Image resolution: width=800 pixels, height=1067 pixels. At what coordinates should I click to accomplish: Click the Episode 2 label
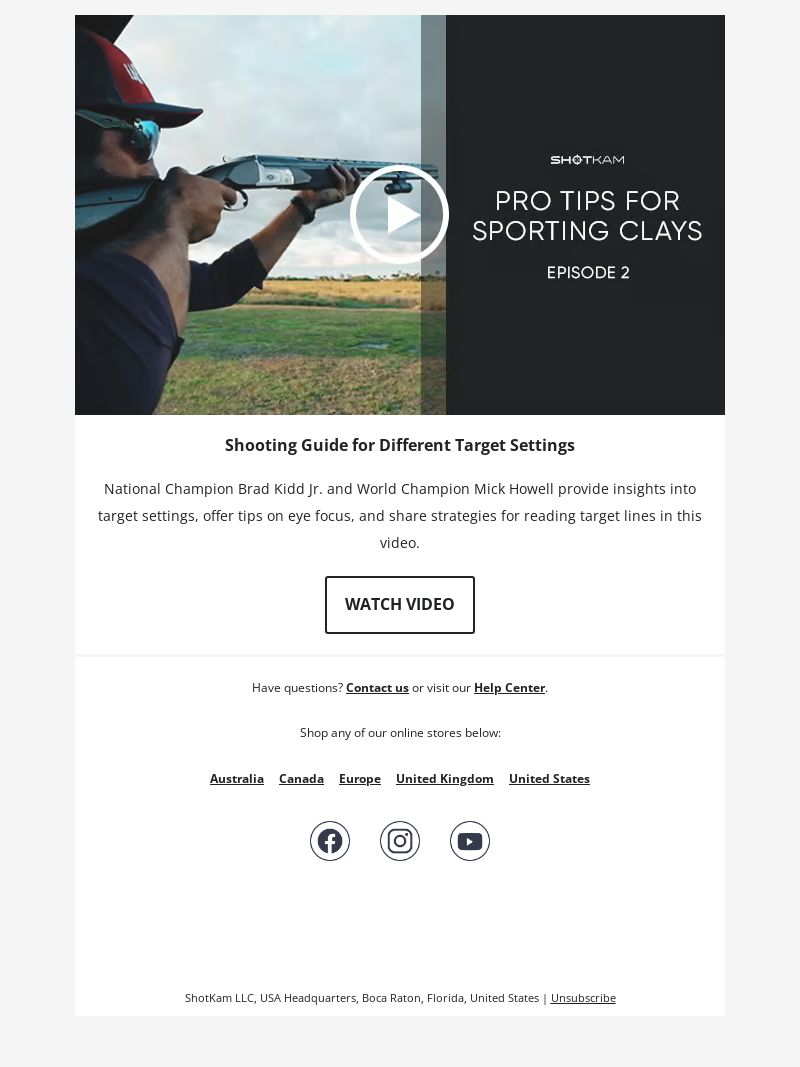[588, 273]
